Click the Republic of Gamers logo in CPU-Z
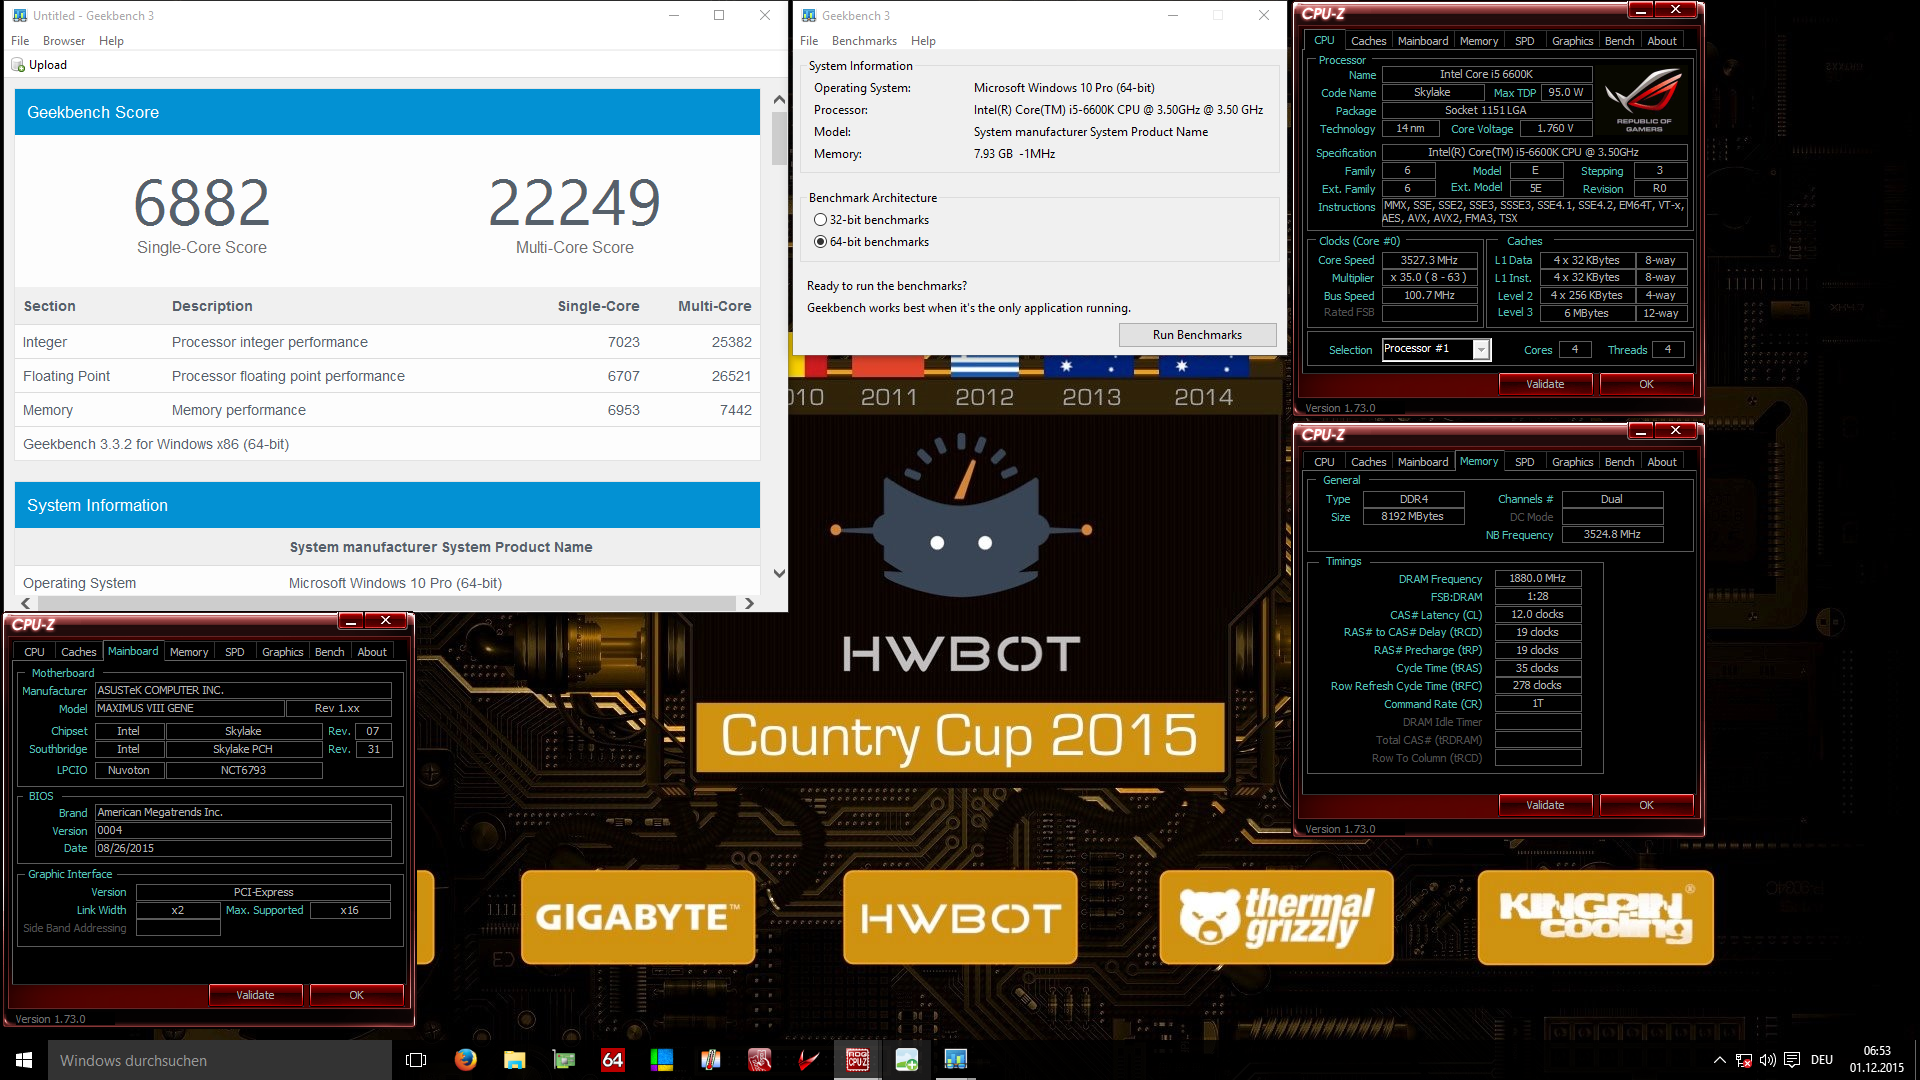The image size is (1920, 1080). pyautogui.click(x=1643, y=99)
